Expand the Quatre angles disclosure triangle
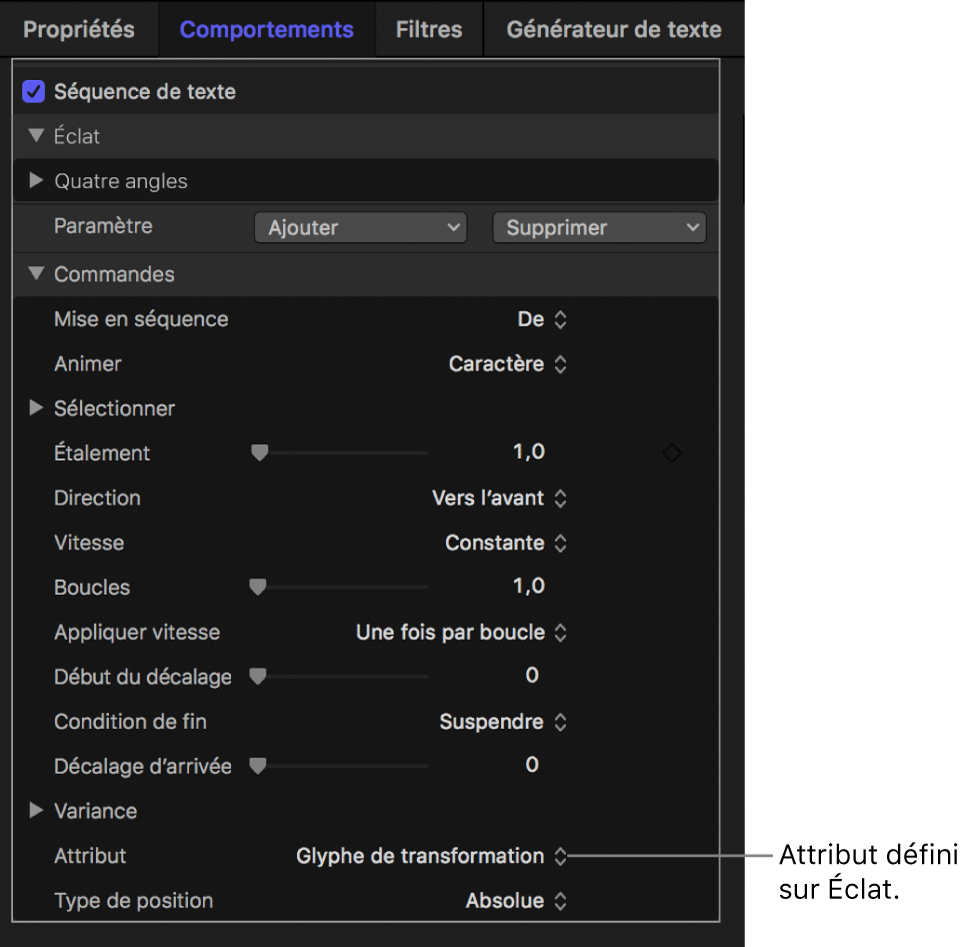 click(x=37, y=181)
